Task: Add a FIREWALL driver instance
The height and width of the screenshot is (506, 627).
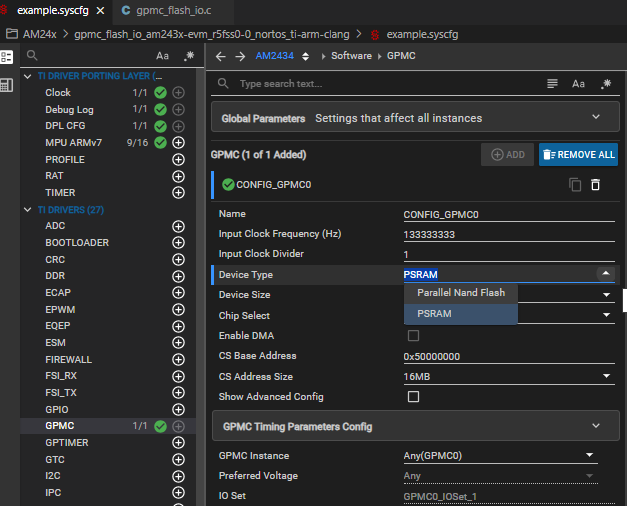Action: click(178, 360)
